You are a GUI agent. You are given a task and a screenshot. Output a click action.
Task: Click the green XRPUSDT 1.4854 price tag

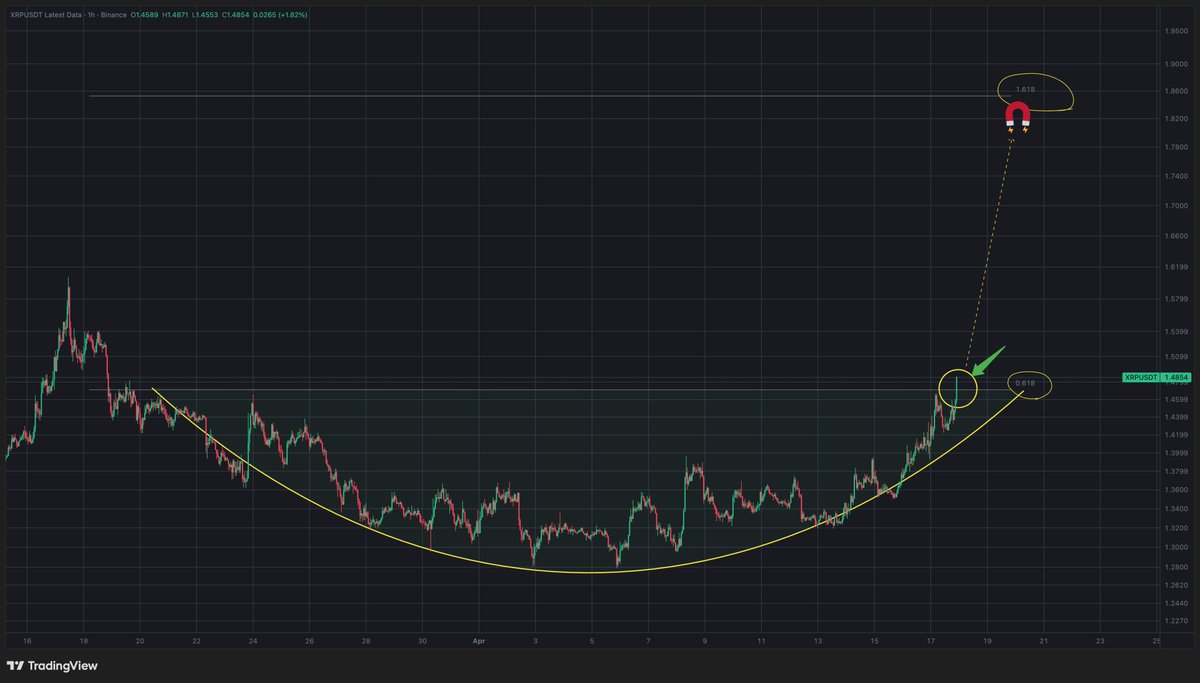point(1157,377)
